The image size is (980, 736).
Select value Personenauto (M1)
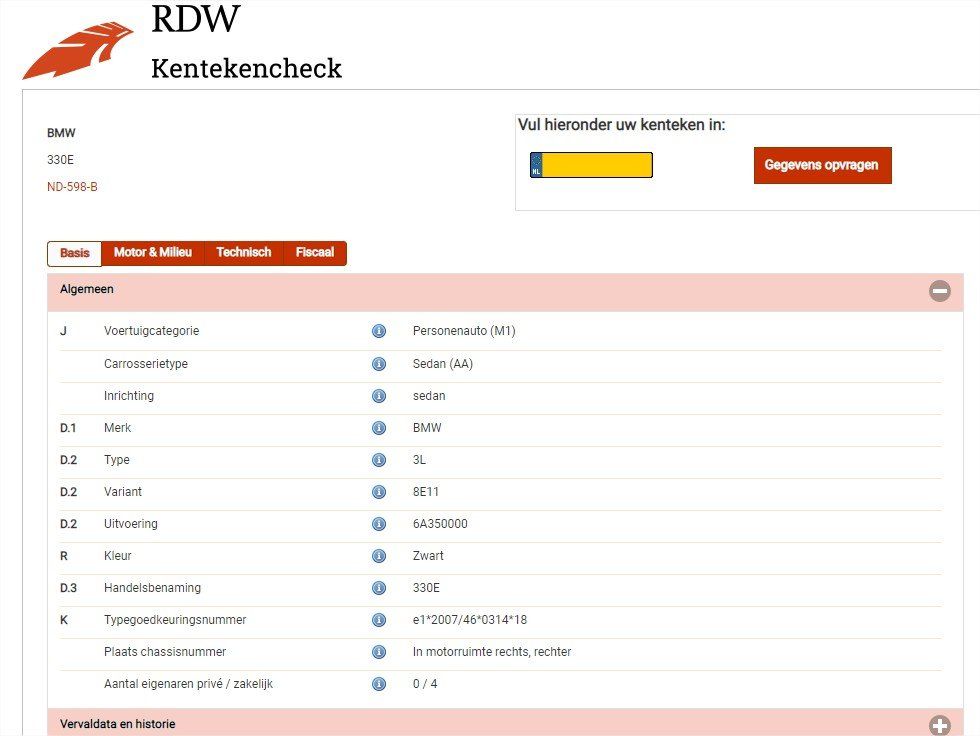coord(464,331)
